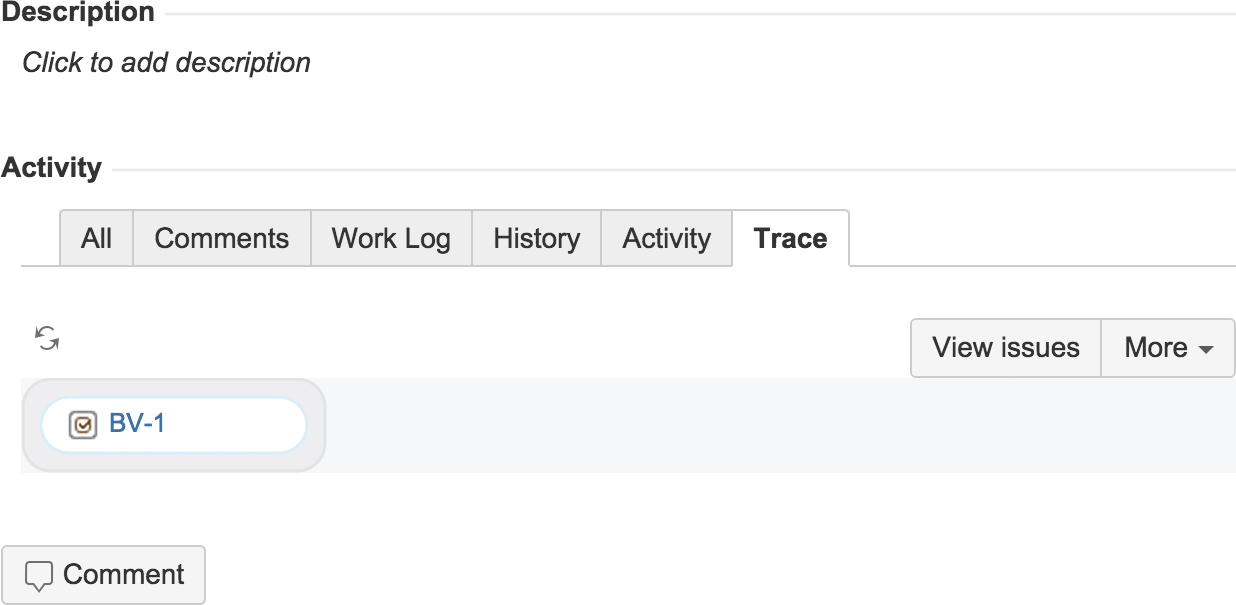The width and height of the screenshot is (1236, 605).
Task: Open the More menu button
Action: tap(1168, 348)
